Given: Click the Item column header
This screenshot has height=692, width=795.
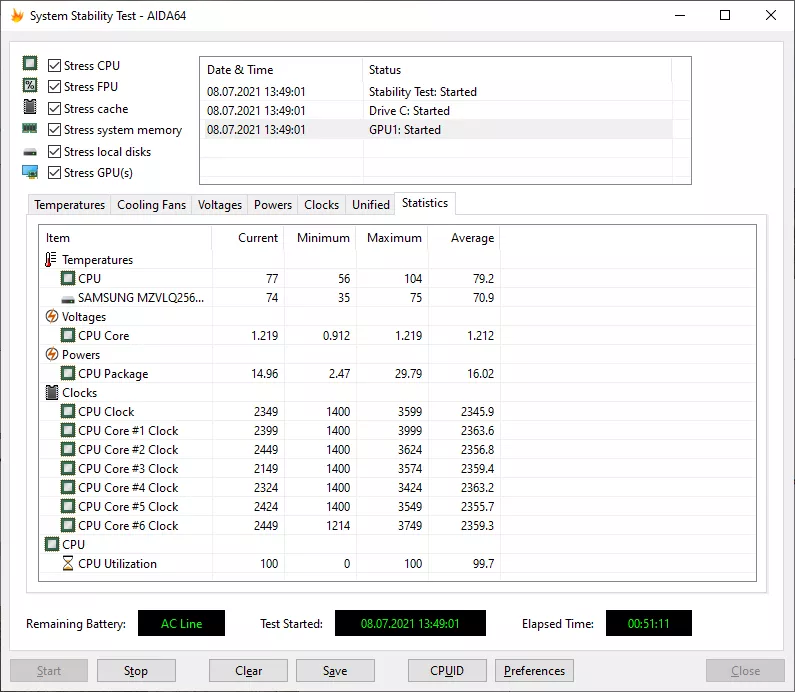Looking at the screenshot, I should click(125, 238).
